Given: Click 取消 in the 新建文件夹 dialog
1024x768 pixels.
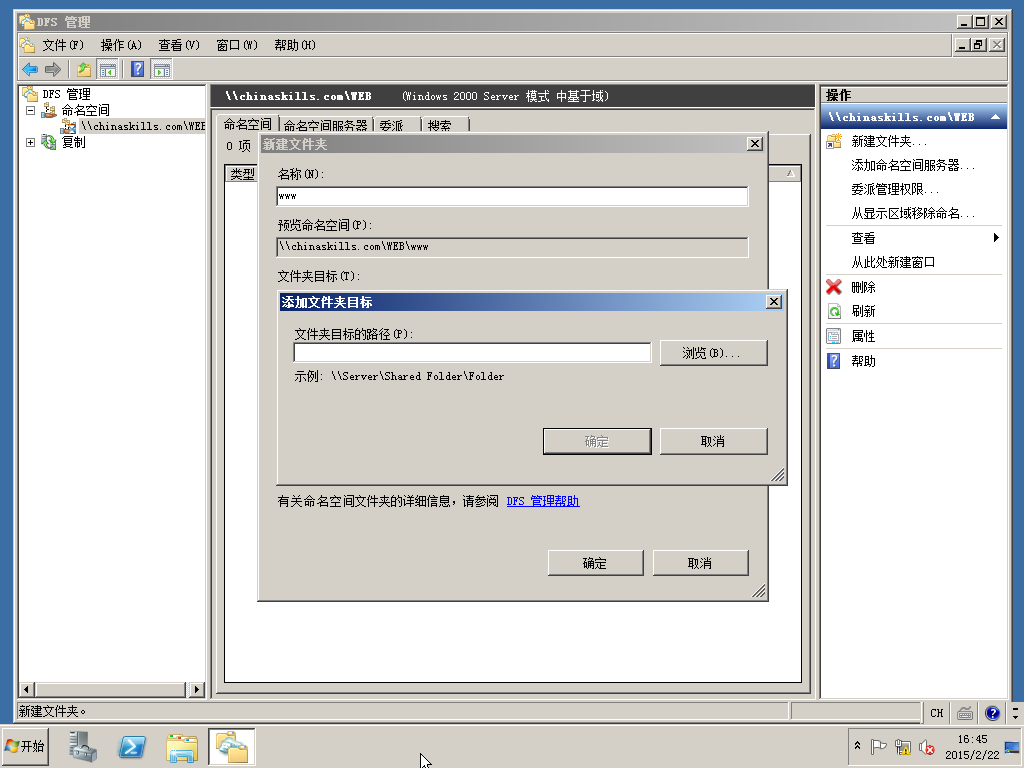Looking at the screenshot, I should click(x=700, y=563).
